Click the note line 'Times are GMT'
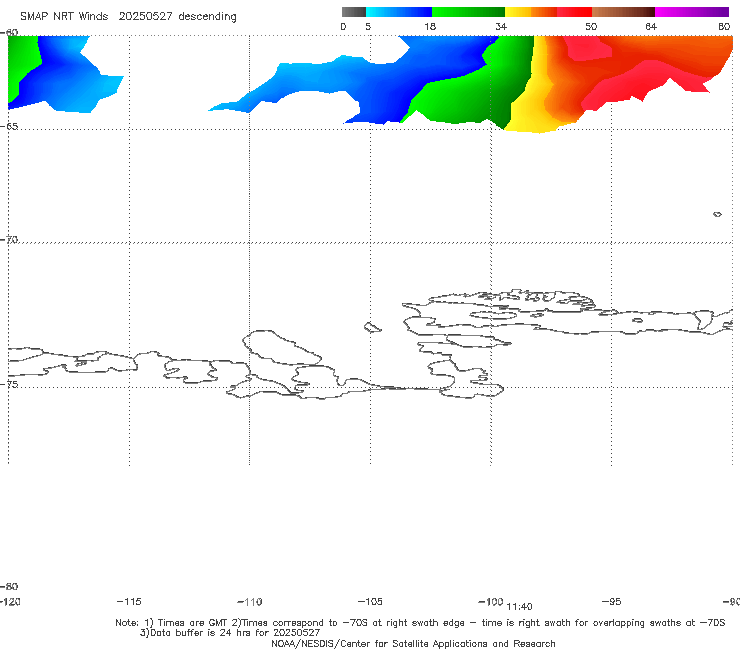This screenshot has height=650, width=740. click(193, 623)
